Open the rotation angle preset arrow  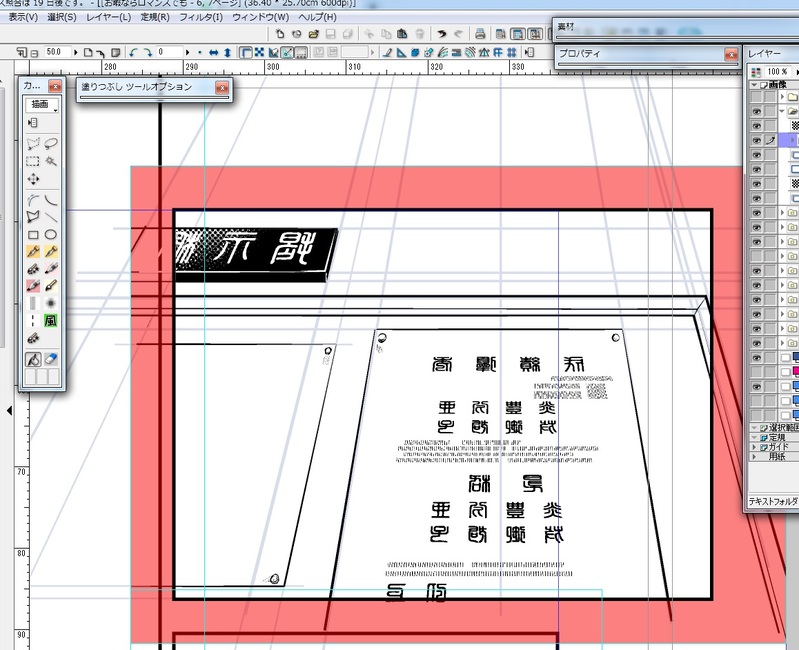pyautogui.click(x=188, y=52)
